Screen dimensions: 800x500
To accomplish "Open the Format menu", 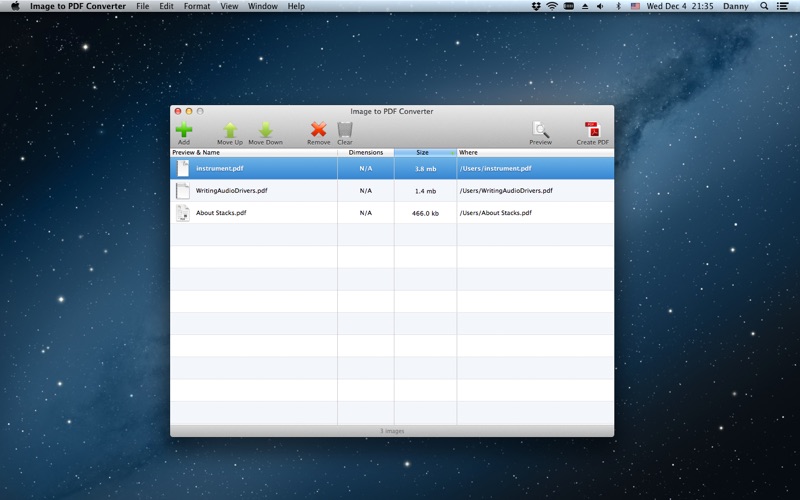I will point(197,6).
